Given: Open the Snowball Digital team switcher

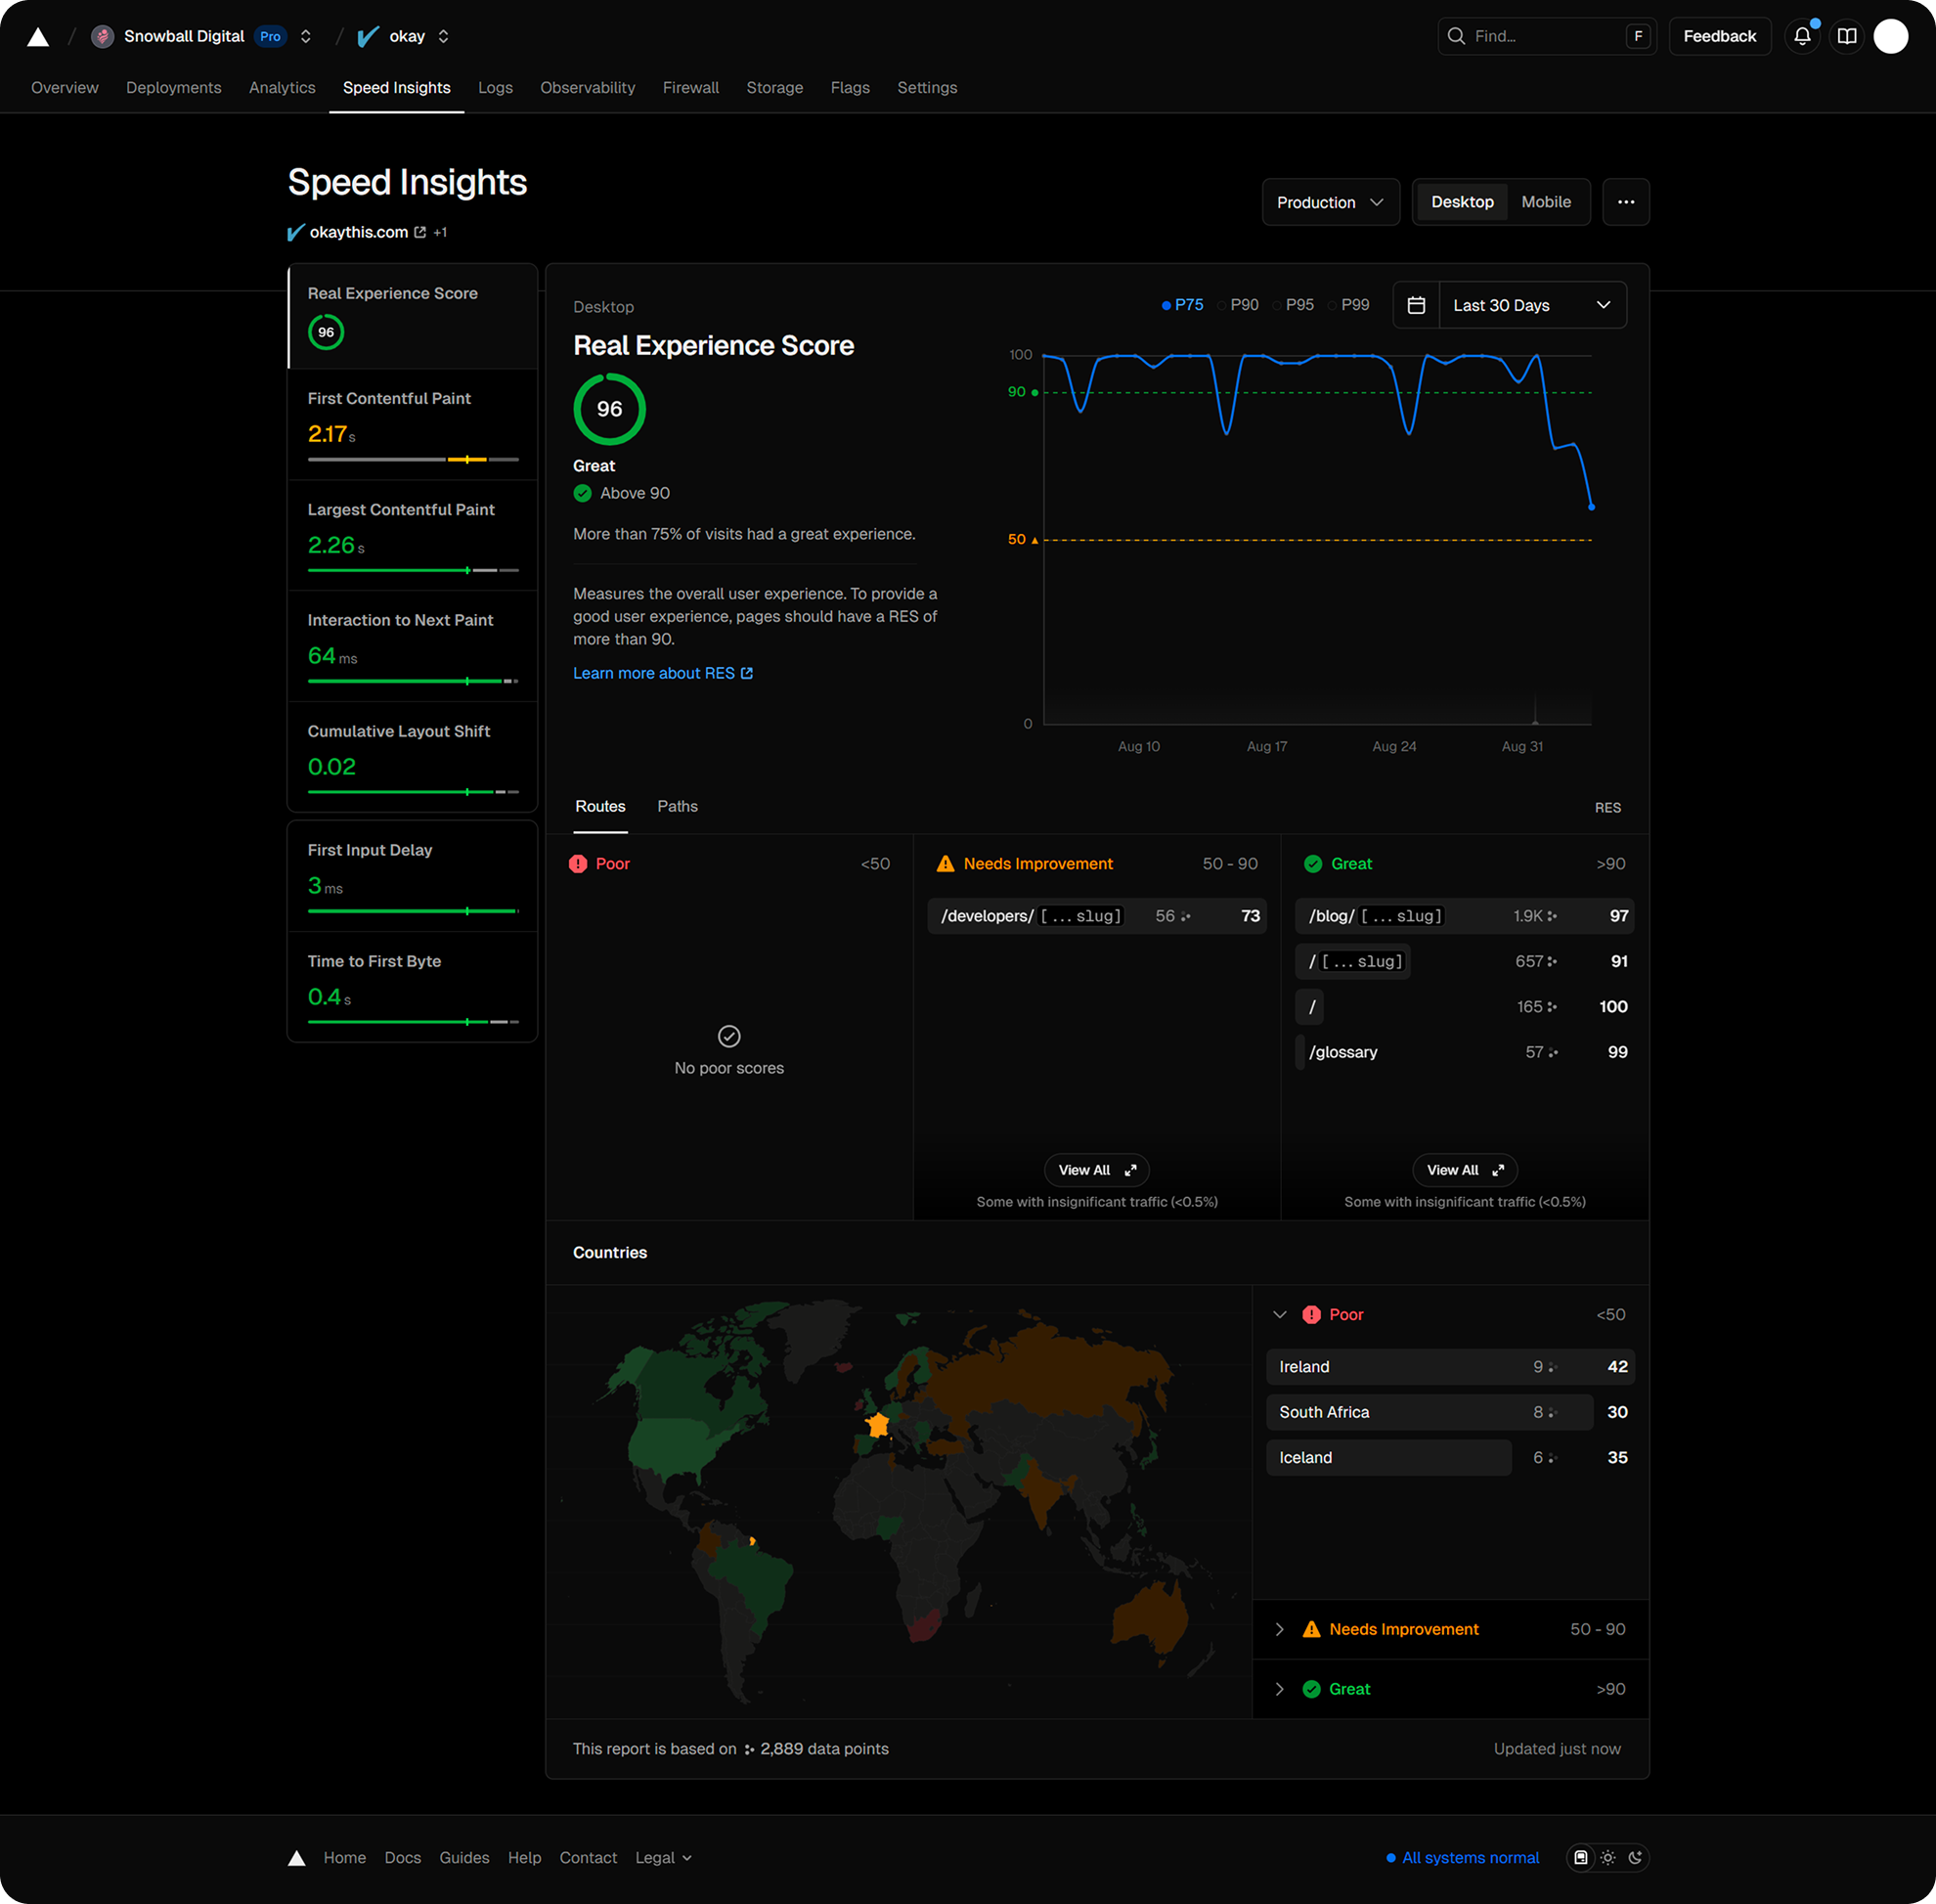Looking at the screenshot, I should [305, 36].
